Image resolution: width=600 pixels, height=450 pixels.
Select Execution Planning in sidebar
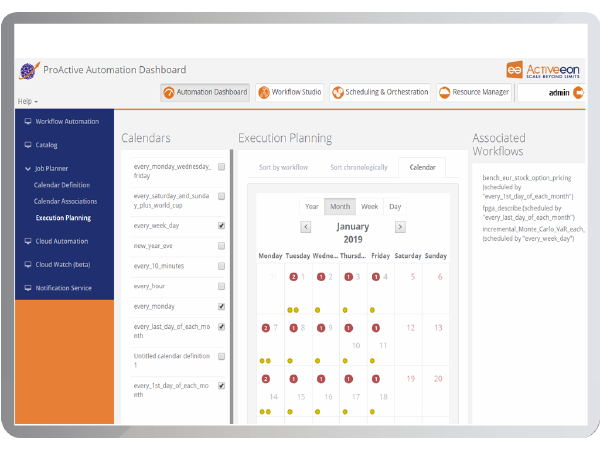click(63, 218)
